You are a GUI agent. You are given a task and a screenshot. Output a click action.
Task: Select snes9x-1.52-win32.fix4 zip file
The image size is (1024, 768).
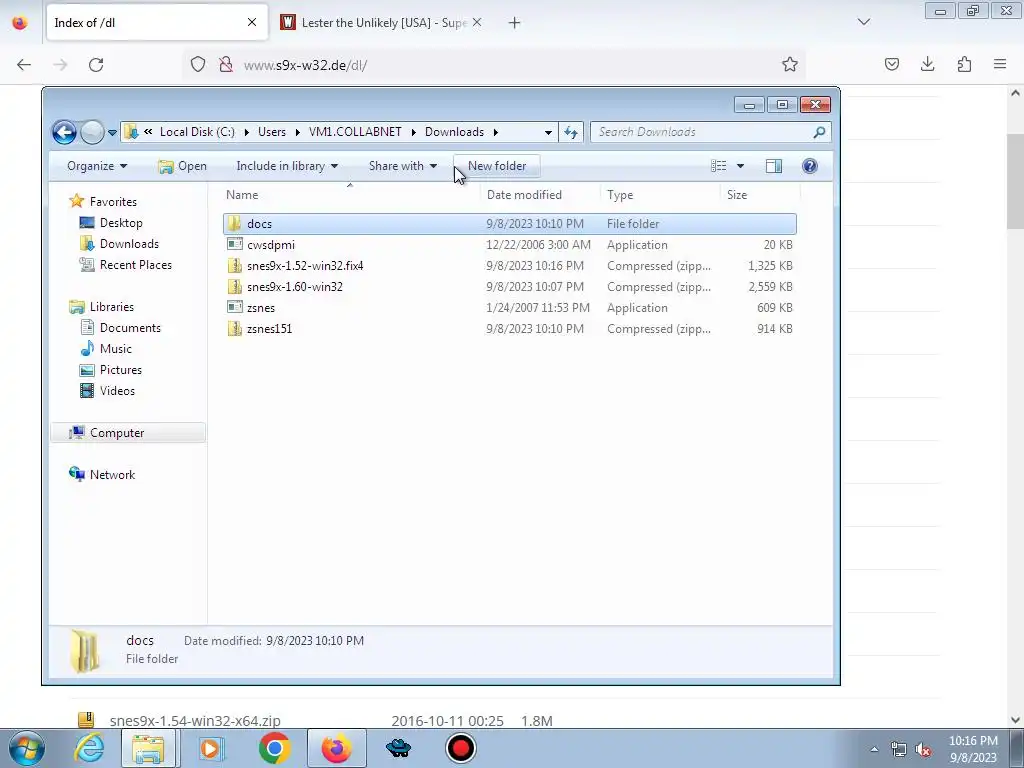click(509, 266)
